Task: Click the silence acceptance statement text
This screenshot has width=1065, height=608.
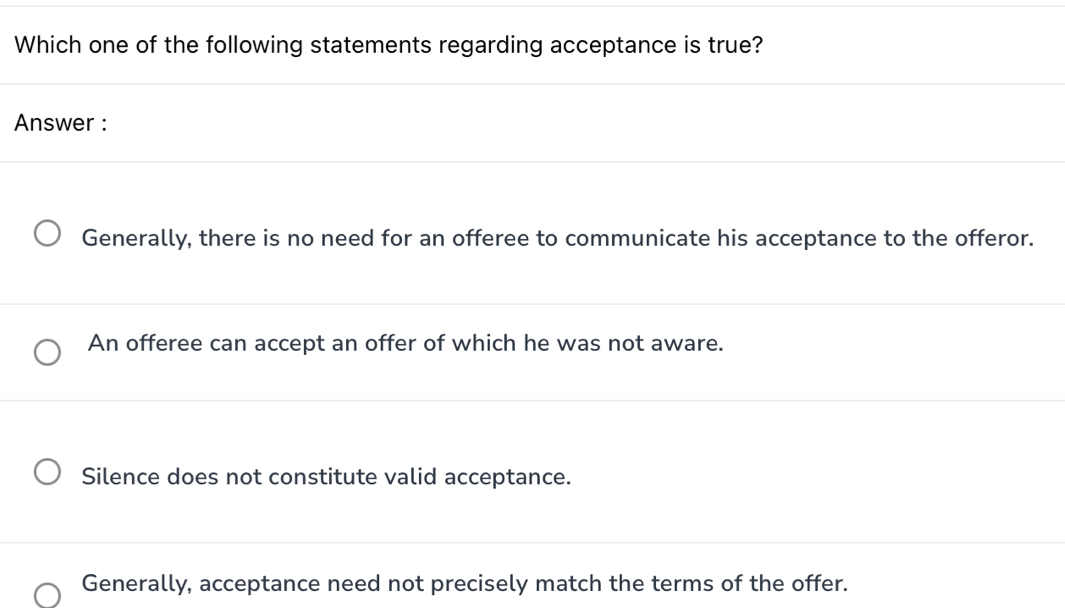Action: tap(326, 477)
